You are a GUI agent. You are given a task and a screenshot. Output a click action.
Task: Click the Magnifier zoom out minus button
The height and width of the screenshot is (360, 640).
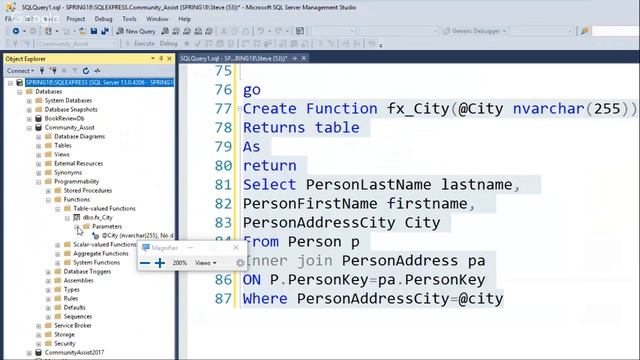click(x=144, y=263)
